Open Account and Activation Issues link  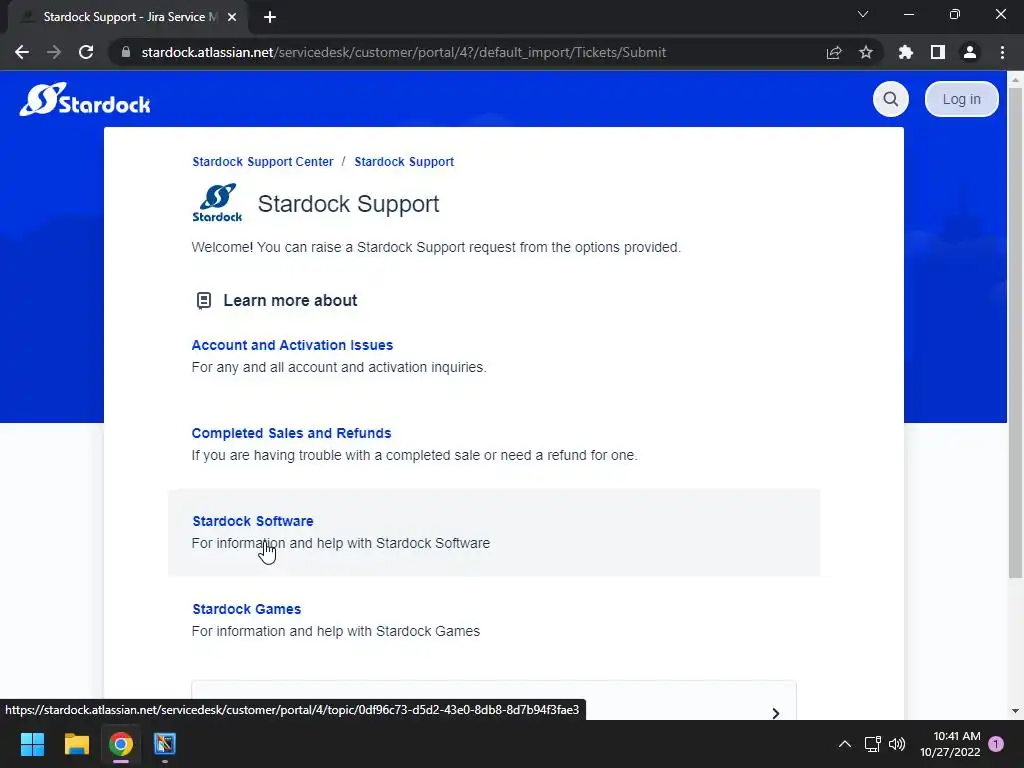(292, 345)
